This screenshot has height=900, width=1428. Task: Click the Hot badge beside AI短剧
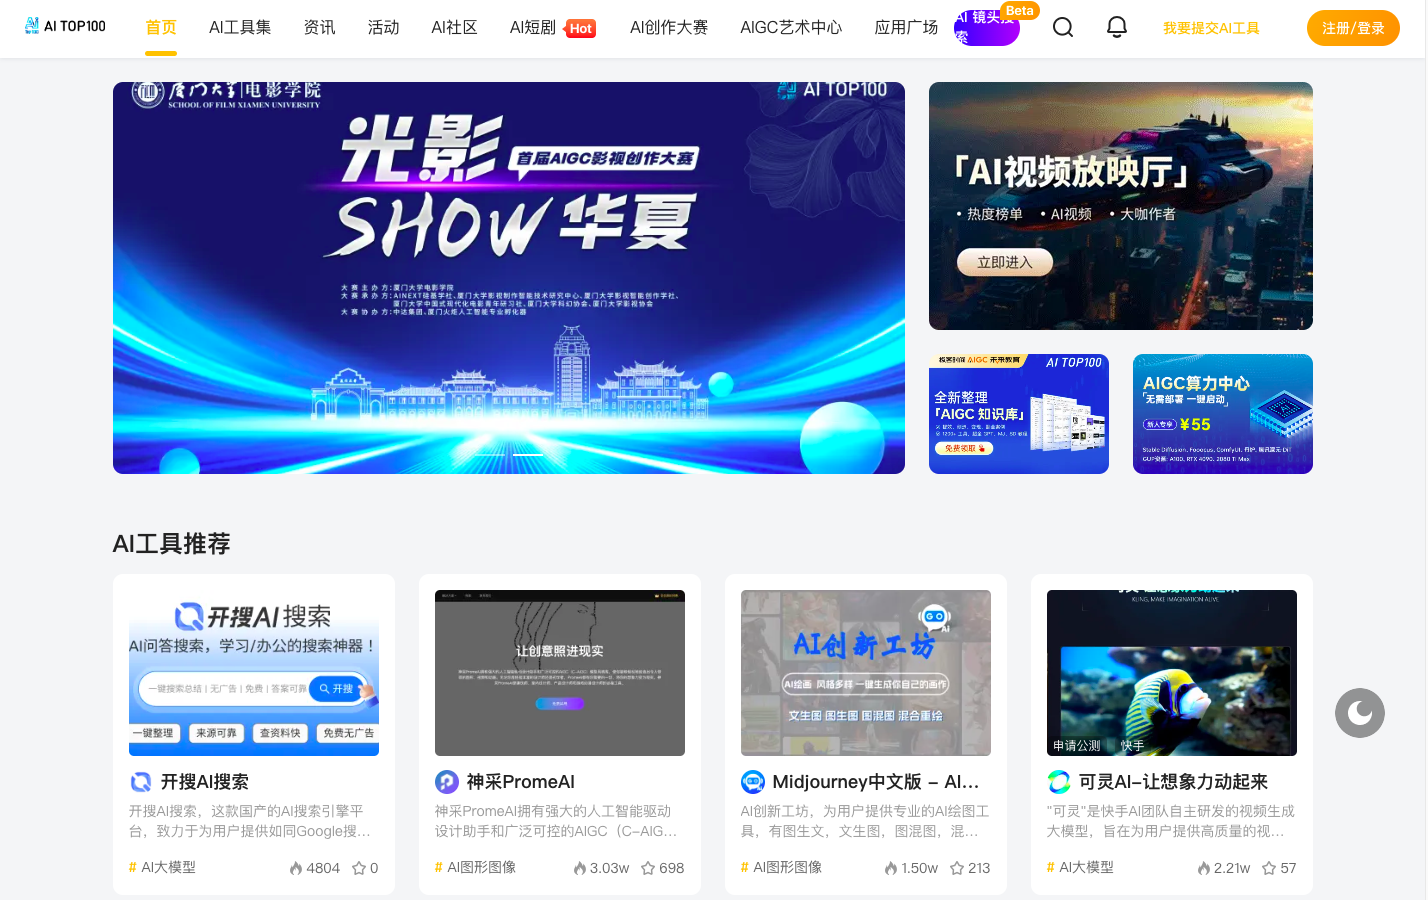pyautogui.click(x=581, y=29)
